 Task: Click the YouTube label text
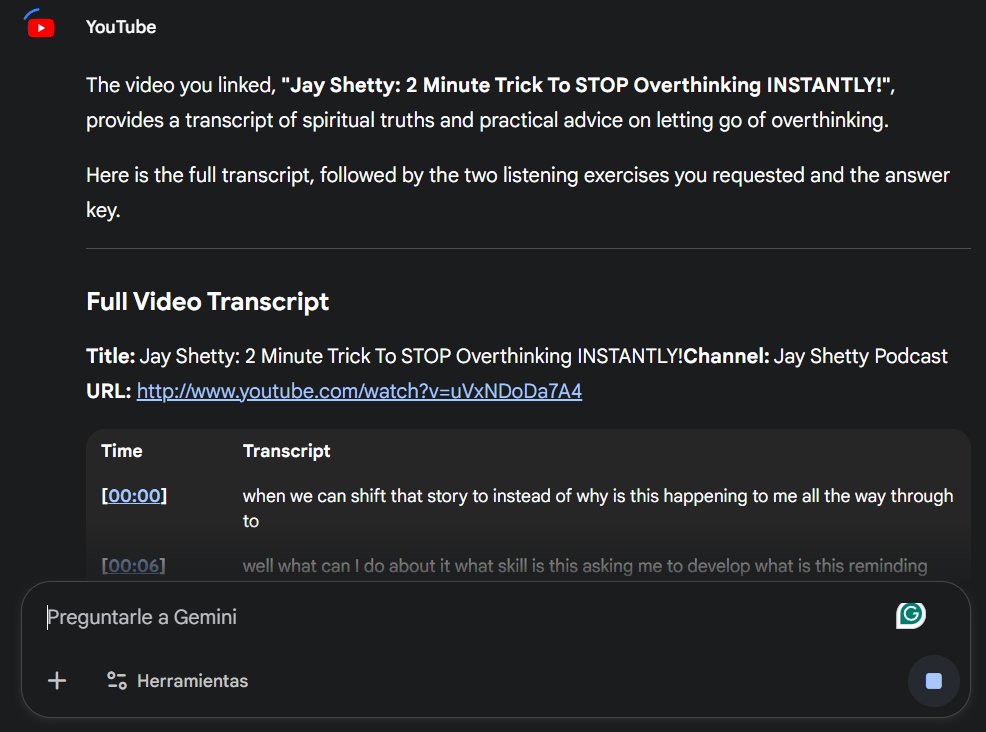point(121,27)
